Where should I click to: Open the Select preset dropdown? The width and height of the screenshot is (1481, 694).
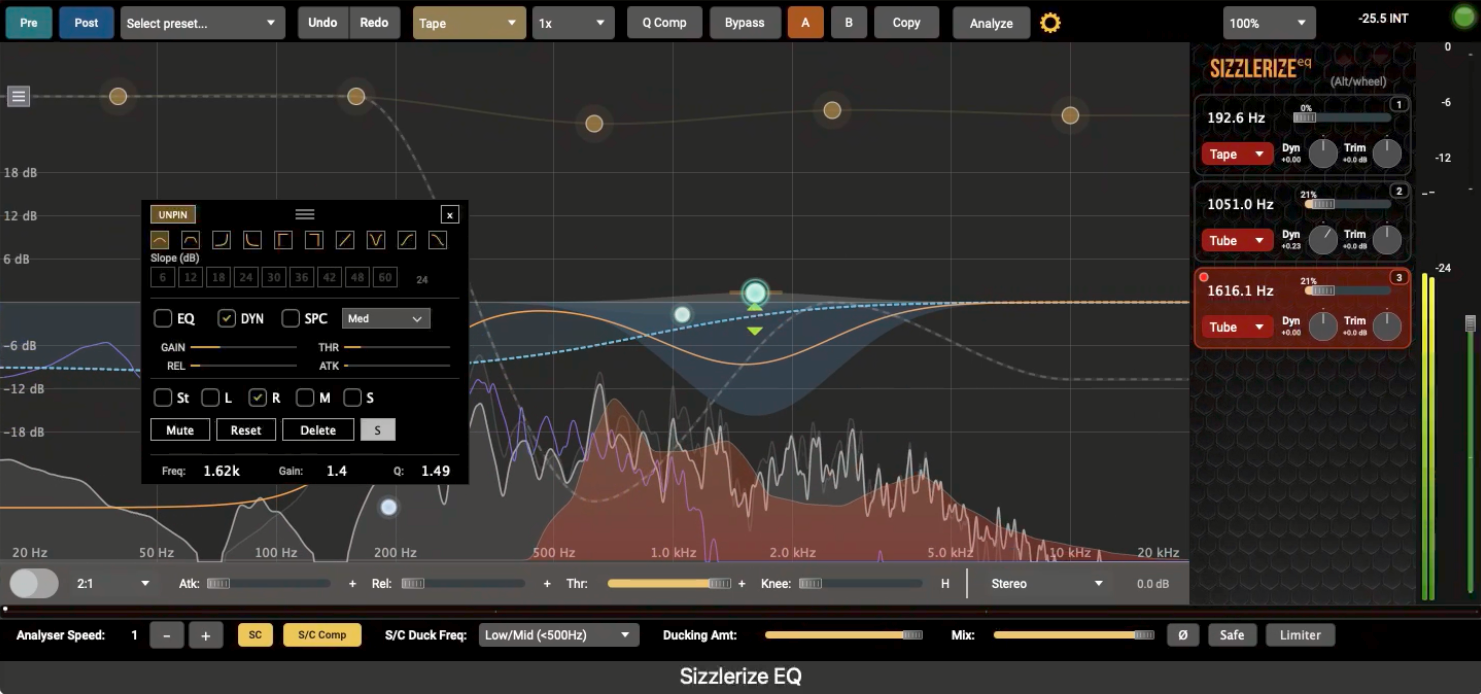[202, 23]
